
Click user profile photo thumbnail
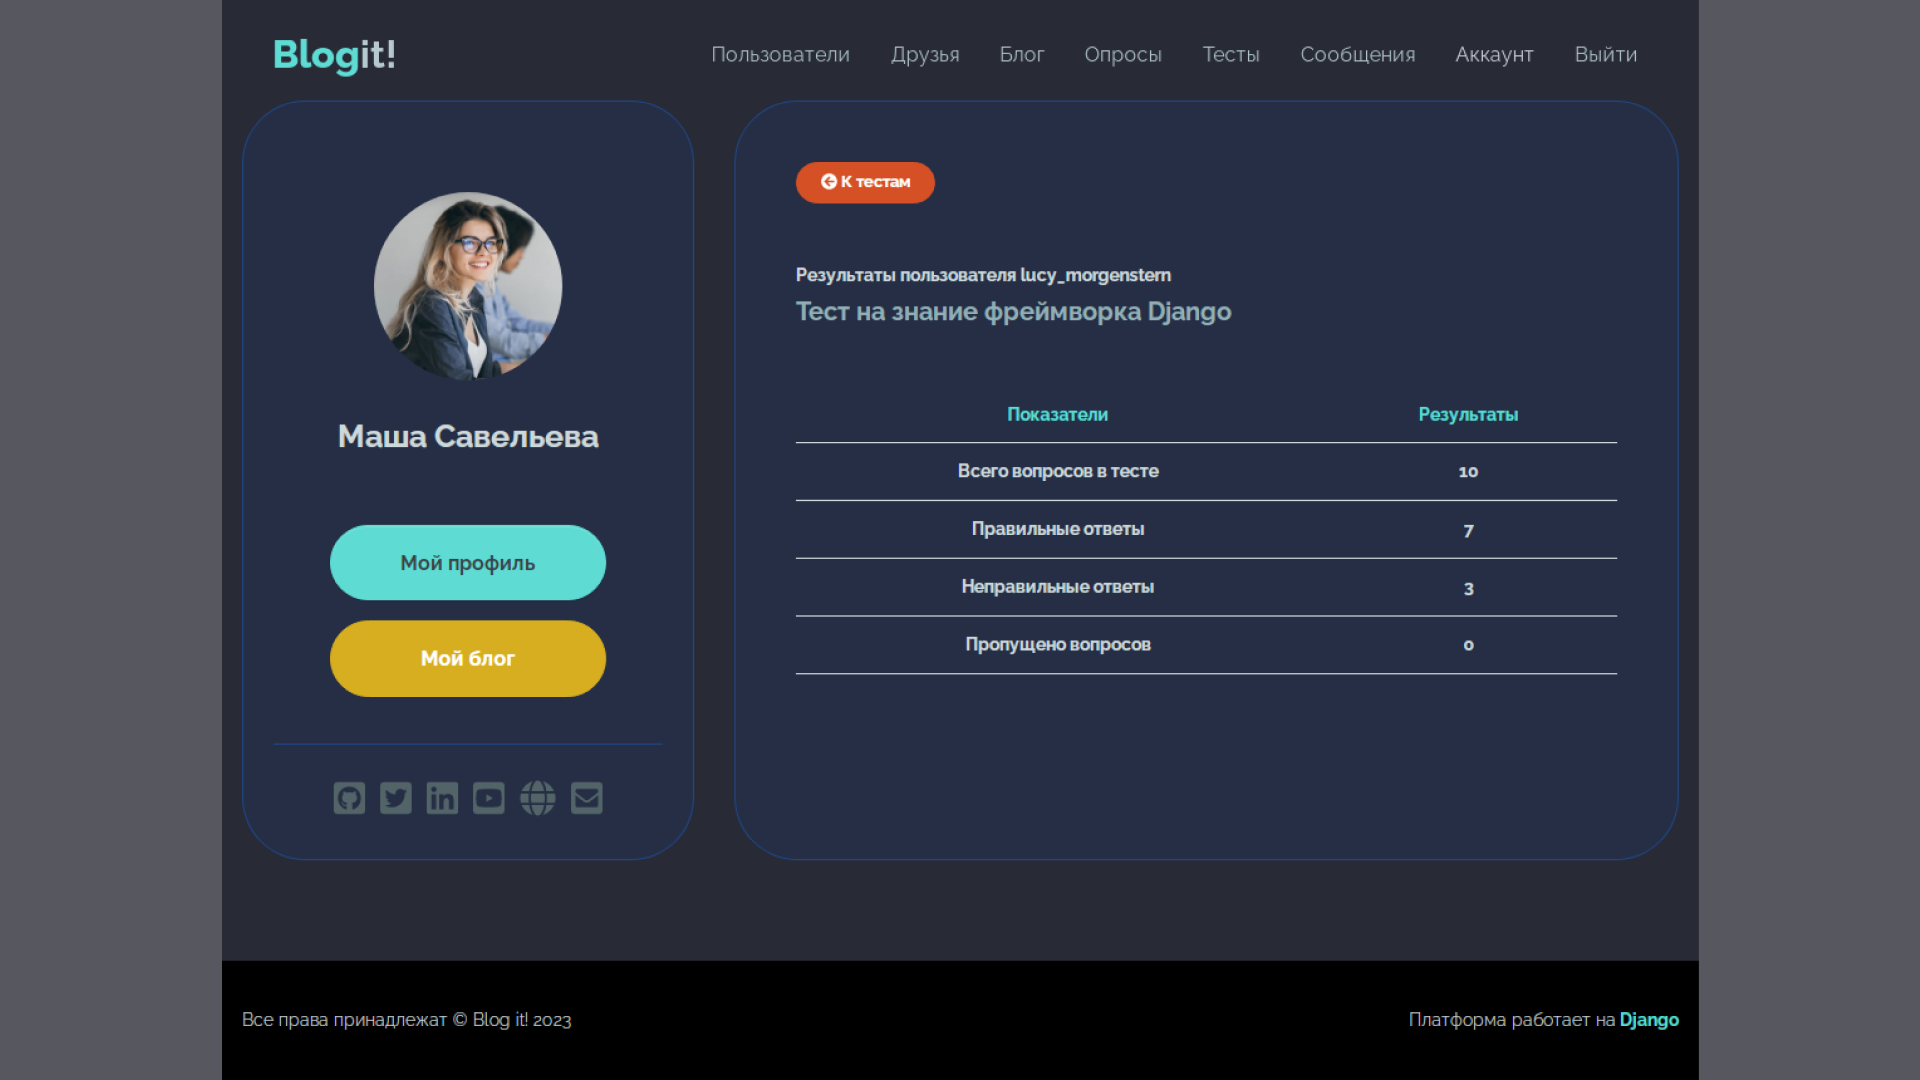pyautogui.click(x=468, y=286)
